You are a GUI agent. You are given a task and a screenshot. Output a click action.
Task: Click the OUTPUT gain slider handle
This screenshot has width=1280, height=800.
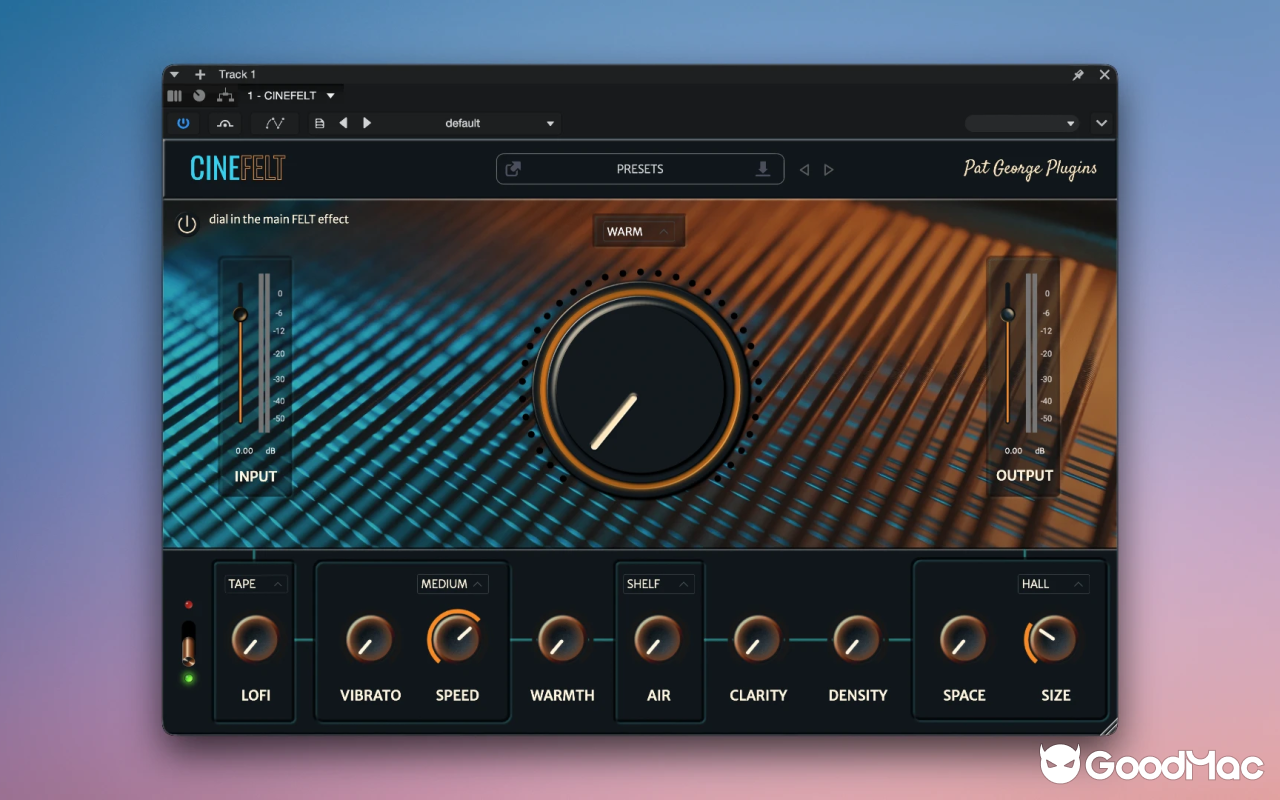point(1008,314)
